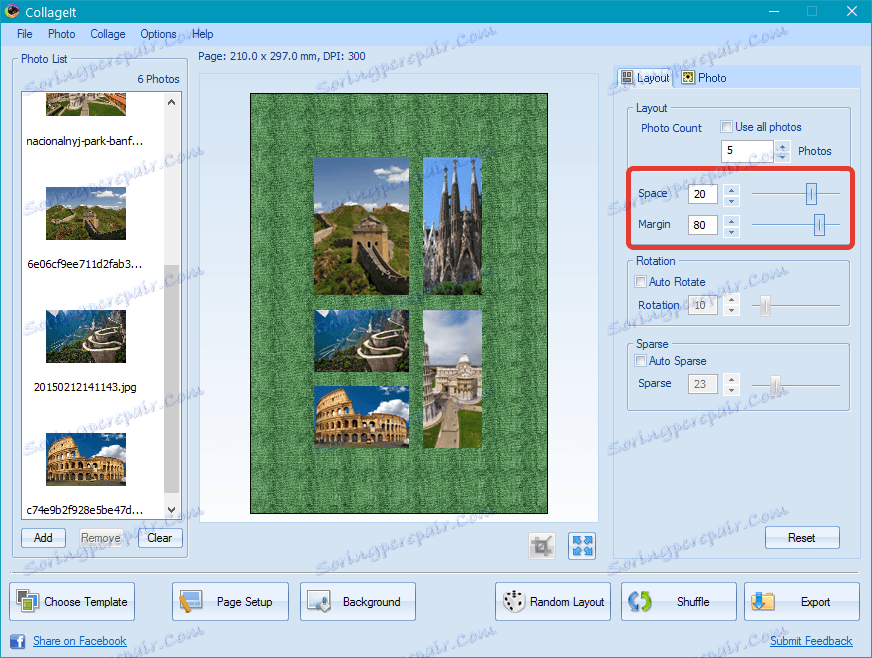Click the Photo Count input field

pos(747,151)
